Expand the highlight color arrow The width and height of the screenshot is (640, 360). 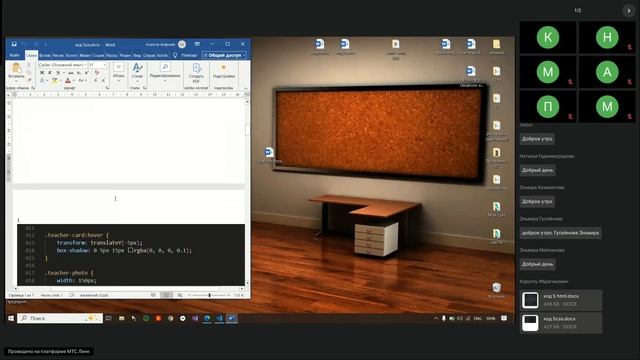point(61,80)
